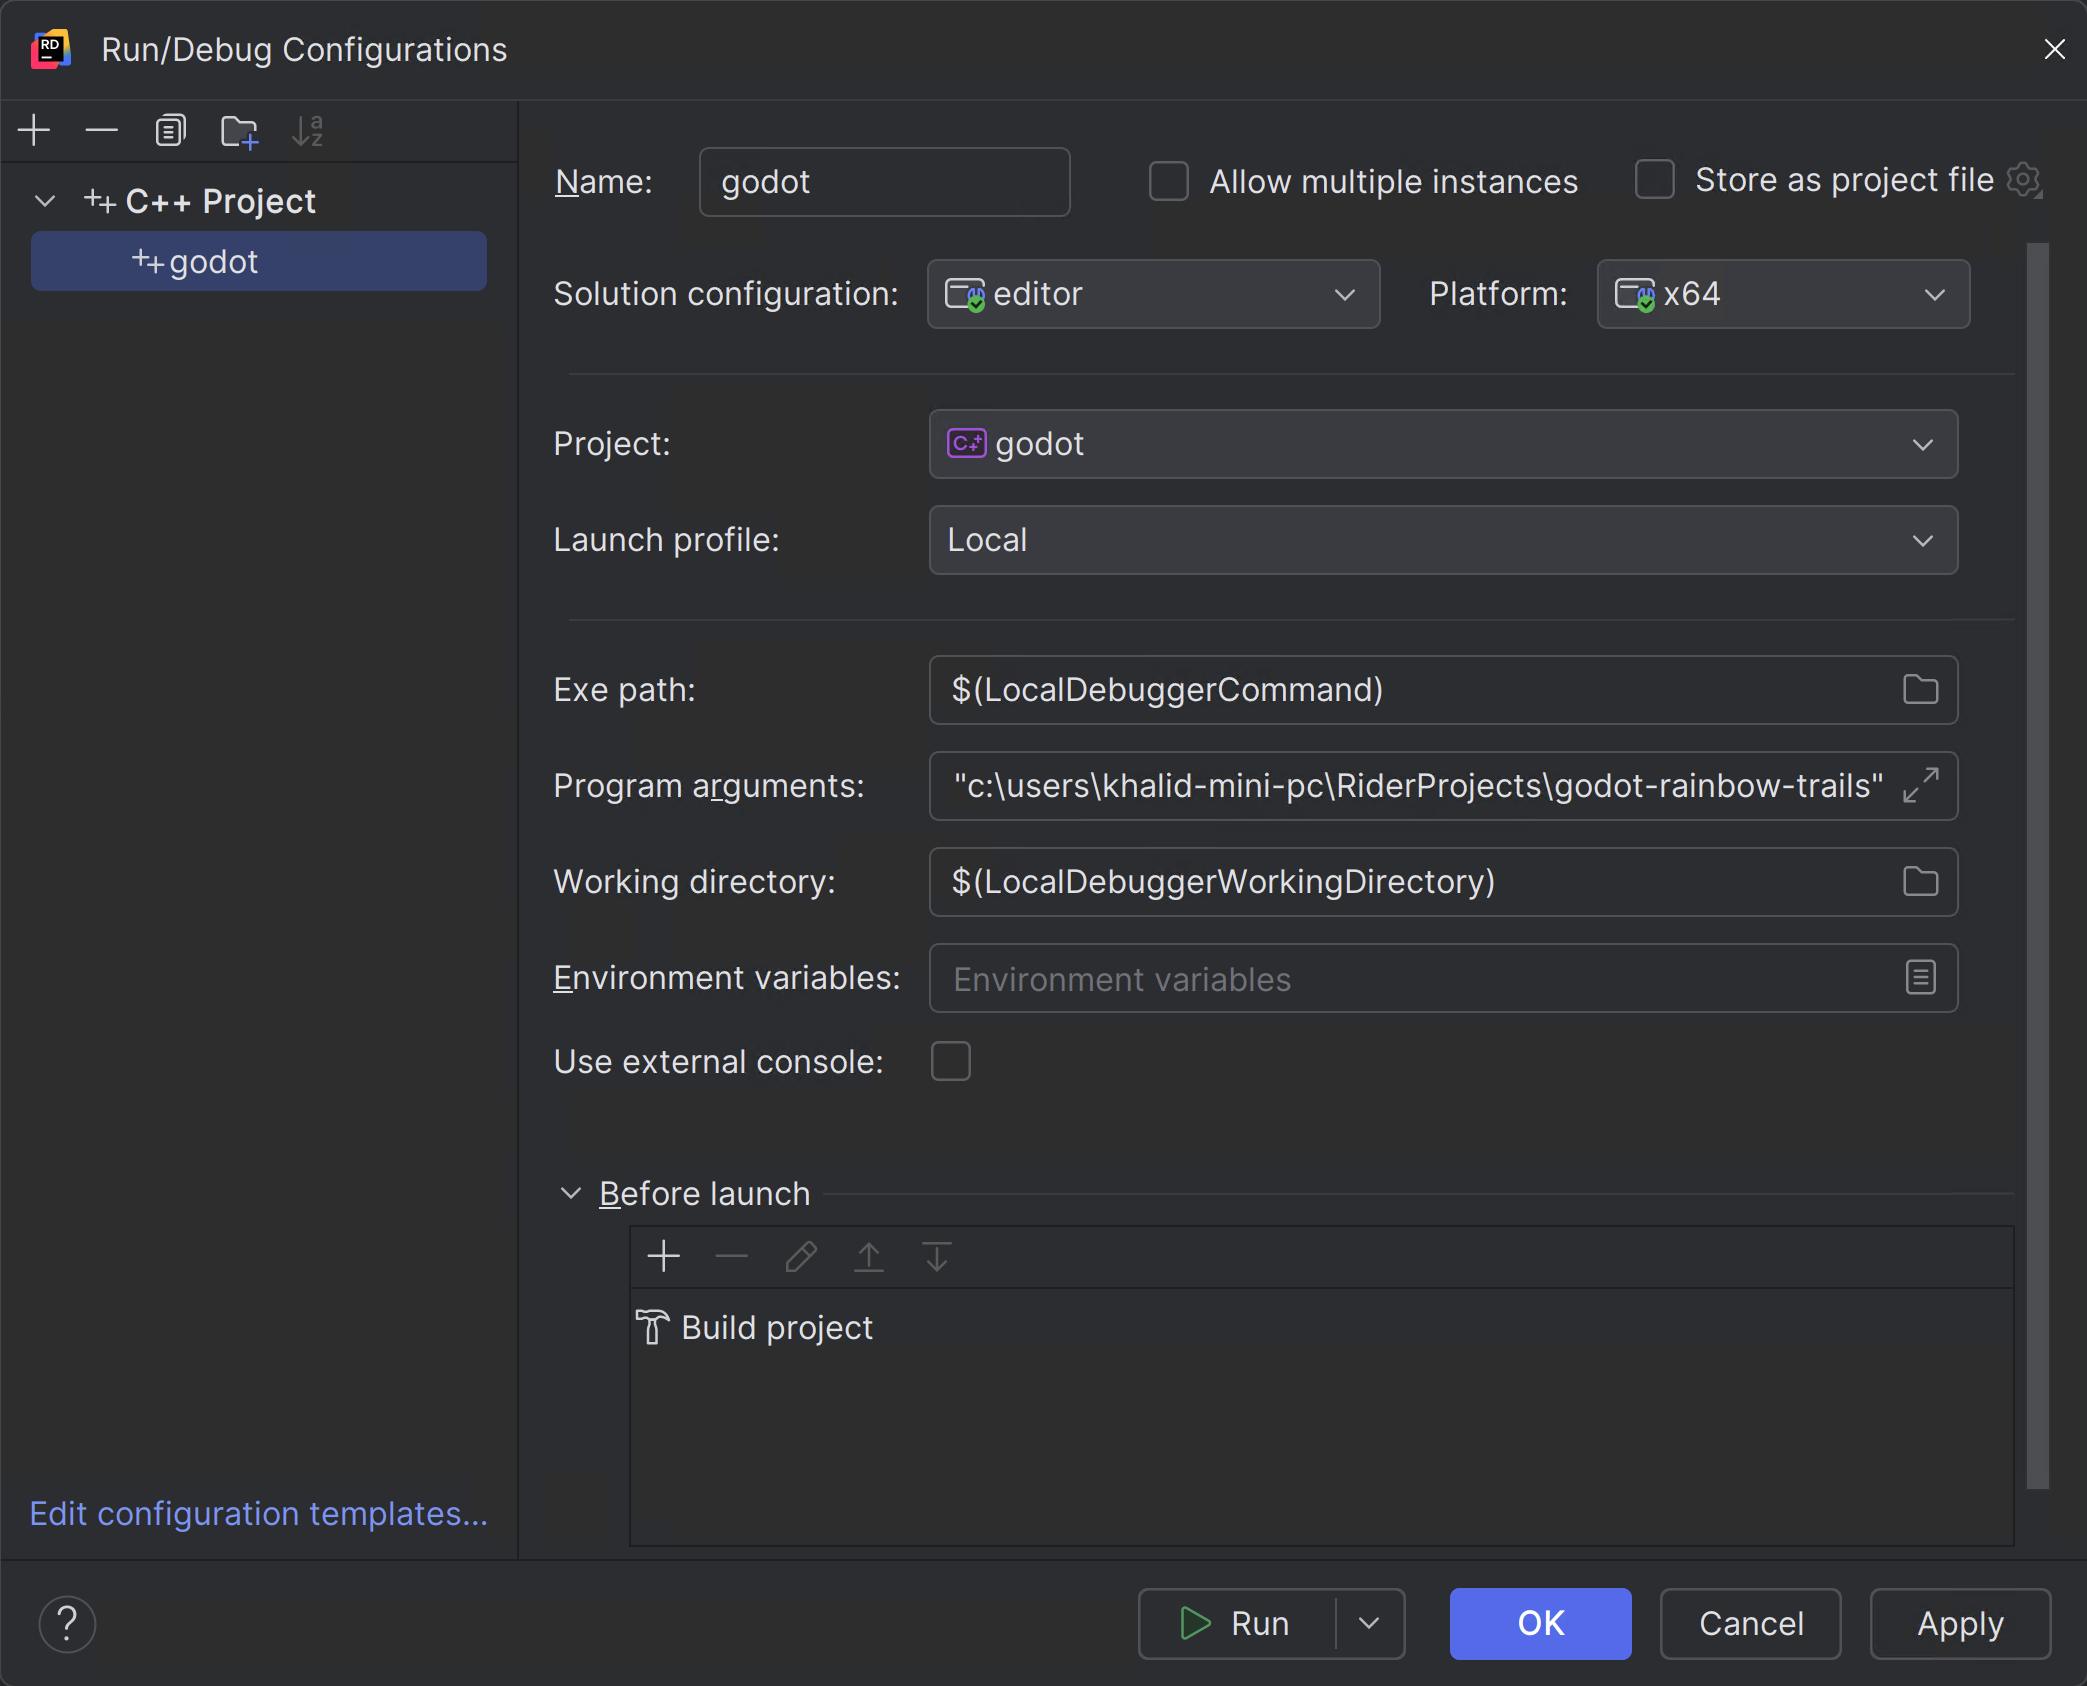
Task: Select the godot configuration in the sidebar
Action: click(258, 261)
